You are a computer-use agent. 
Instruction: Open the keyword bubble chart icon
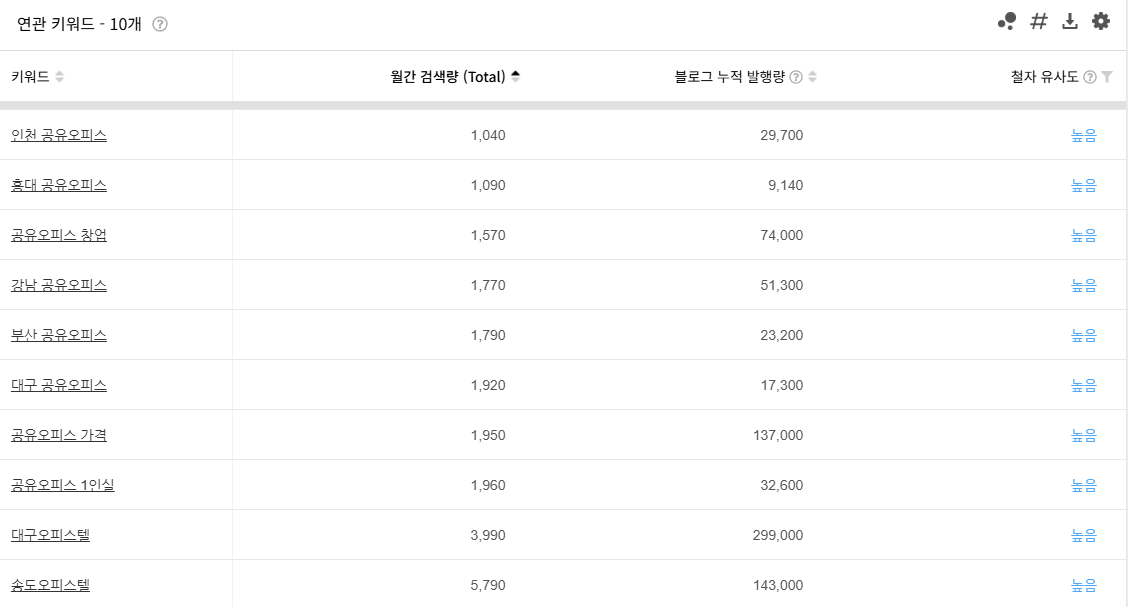pyautogui.click(x=1006, y=22)
